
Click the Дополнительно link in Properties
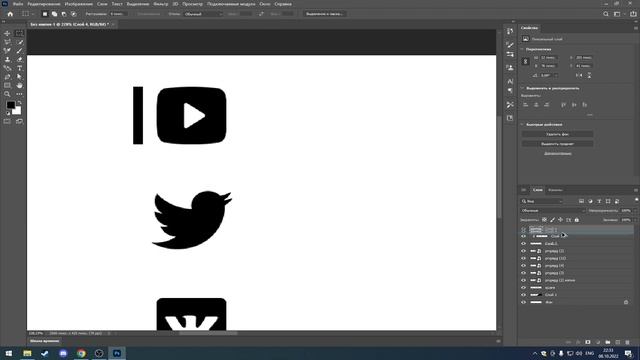click(x=558, y=154)
